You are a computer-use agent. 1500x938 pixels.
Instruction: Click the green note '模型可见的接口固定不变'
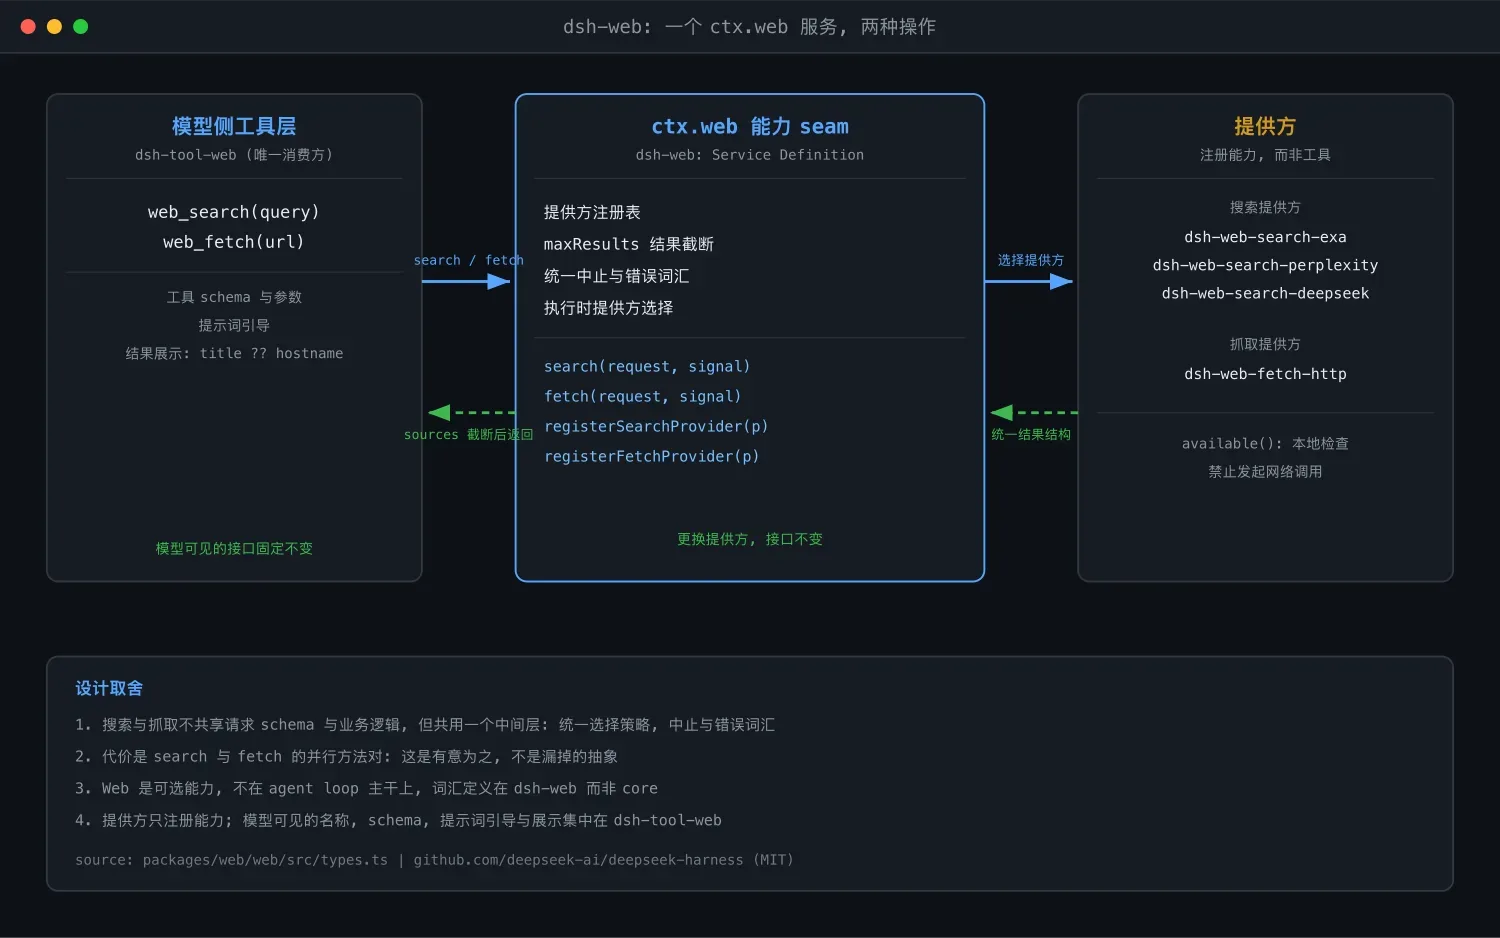click(234, 548)
